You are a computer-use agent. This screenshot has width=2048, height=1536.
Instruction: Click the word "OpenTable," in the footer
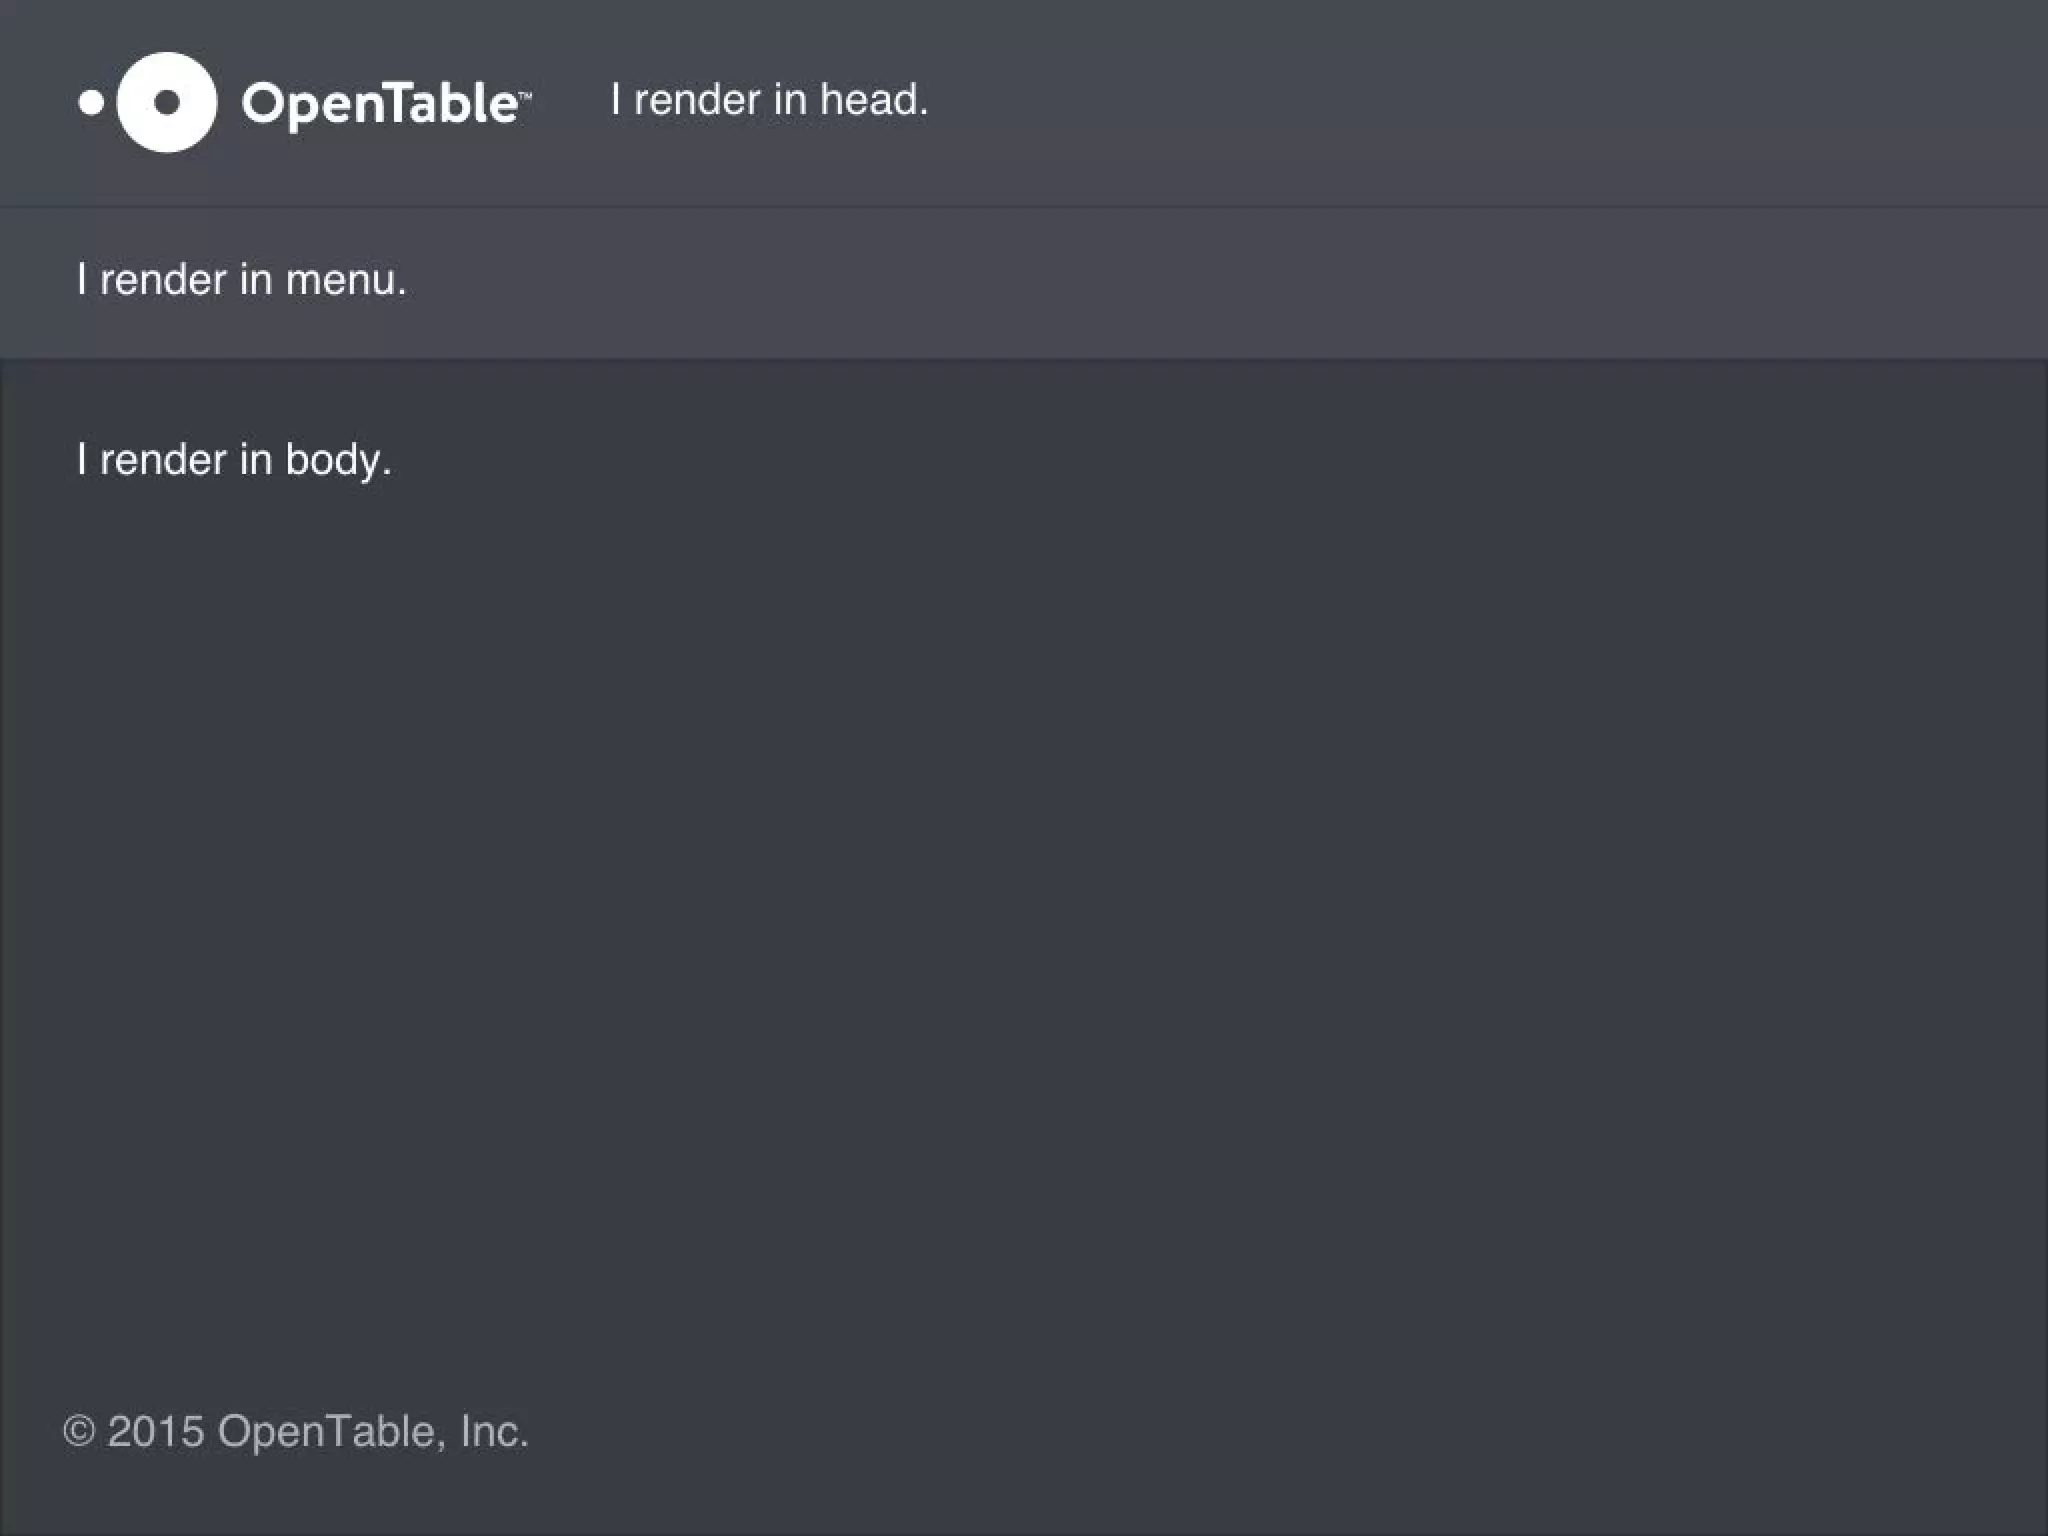click(332, 1431)
